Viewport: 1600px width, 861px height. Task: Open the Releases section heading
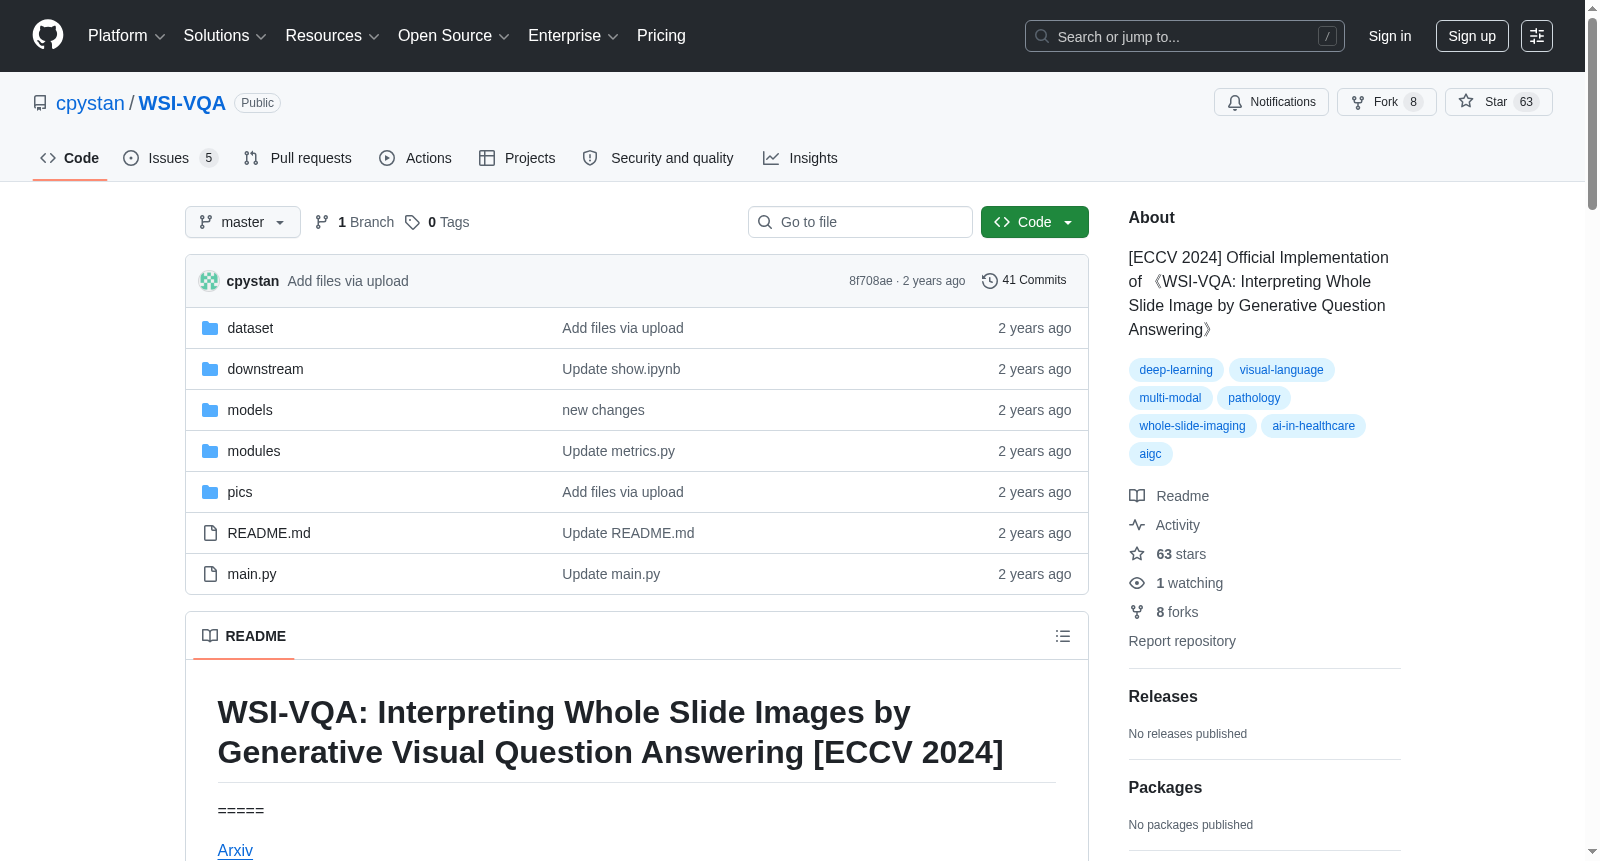coord(1163,697)
